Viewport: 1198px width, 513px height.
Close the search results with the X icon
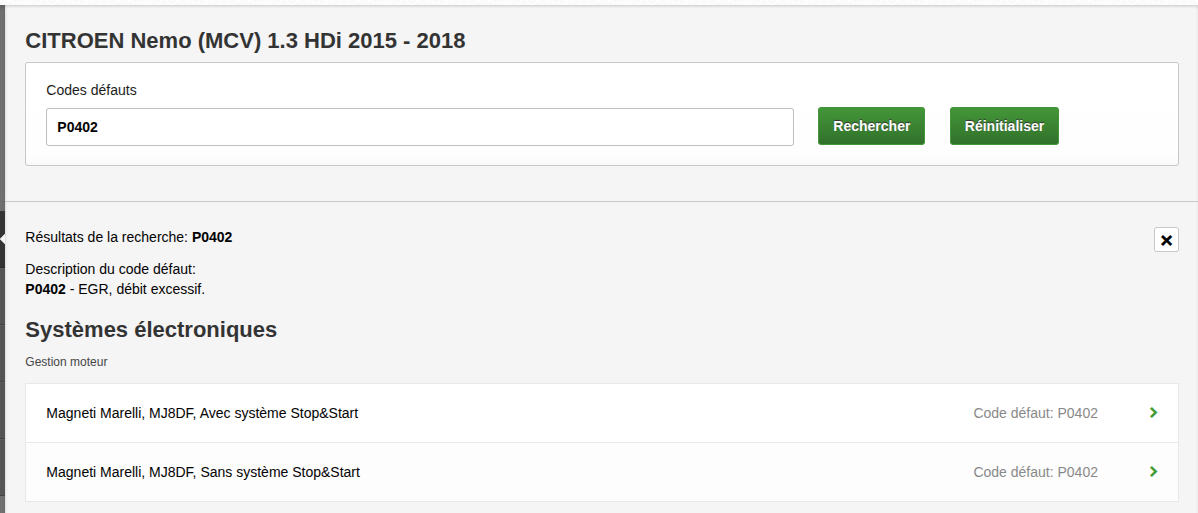(1166, 240)
